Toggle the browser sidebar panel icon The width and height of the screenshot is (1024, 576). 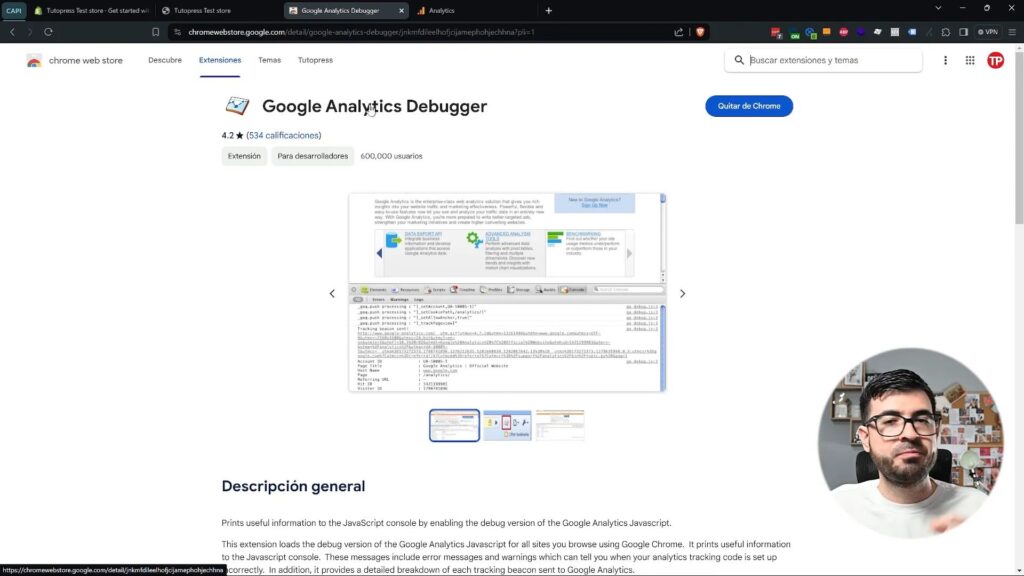point(963,31)
